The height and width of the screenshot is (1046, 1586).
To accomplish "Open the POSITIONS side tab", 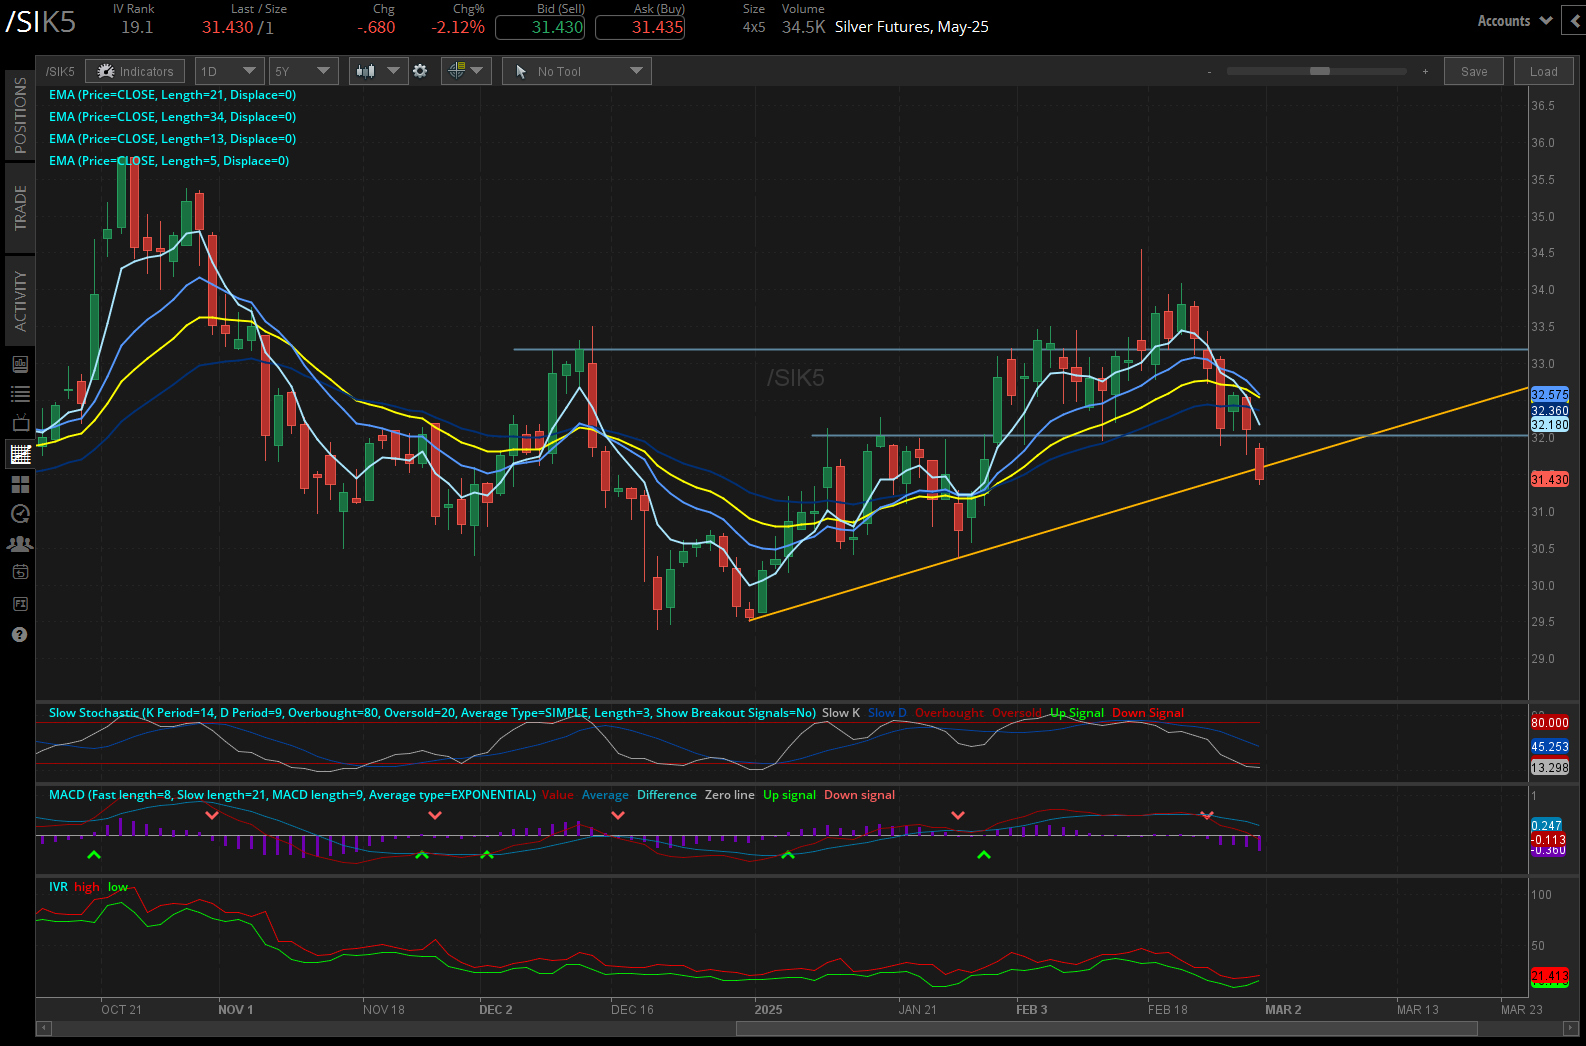I will pyautogui.click(x=20, y=115).
